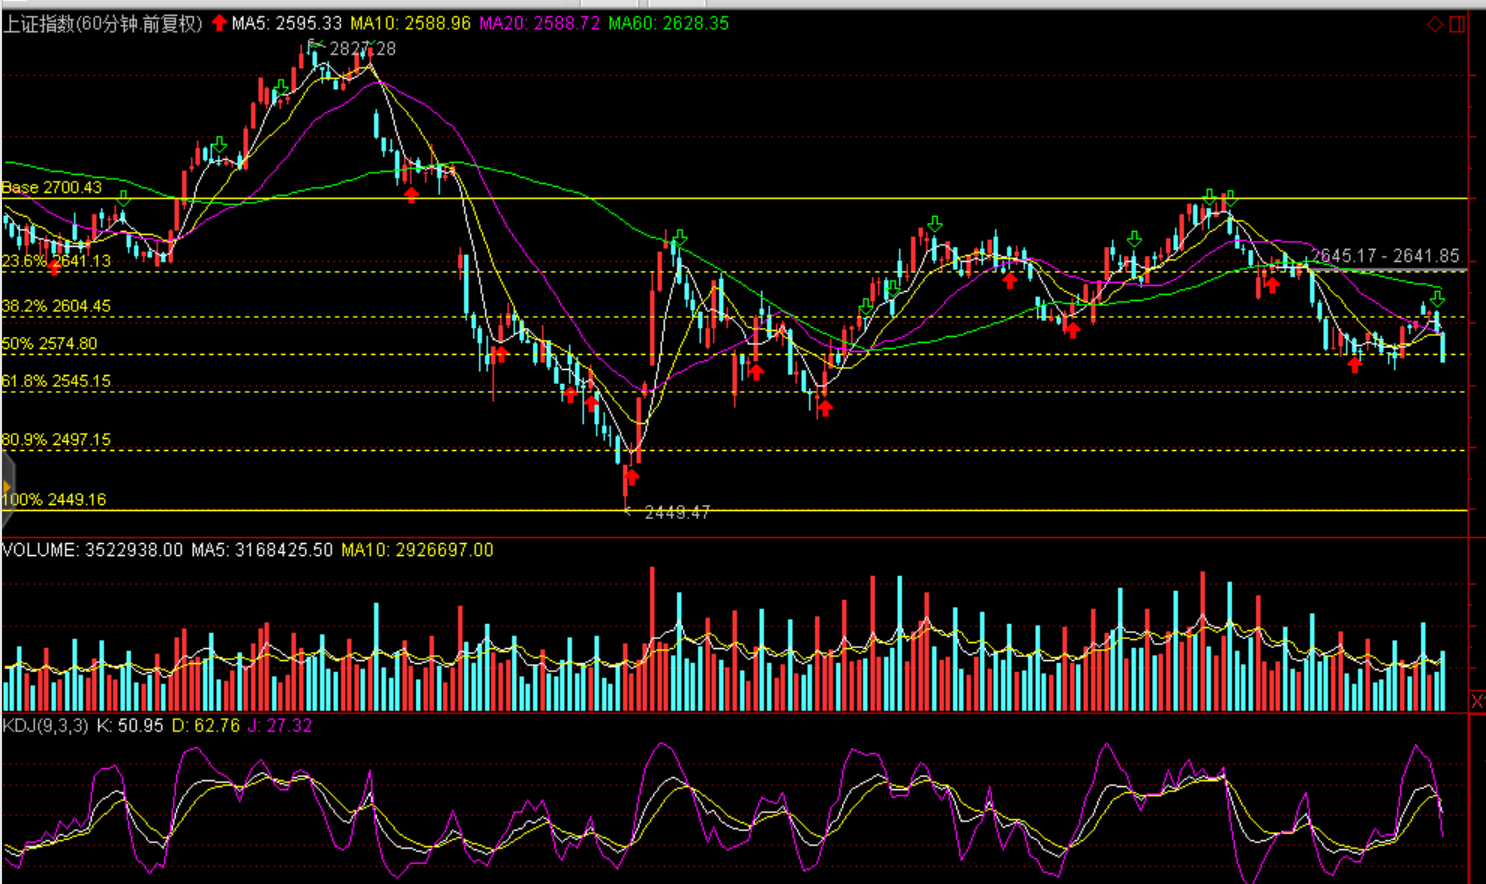Select the Base 2700.43 Fibonacci line label
Image resolution: width=1486 pixels, height=884 pixels.
coord(52,187)
